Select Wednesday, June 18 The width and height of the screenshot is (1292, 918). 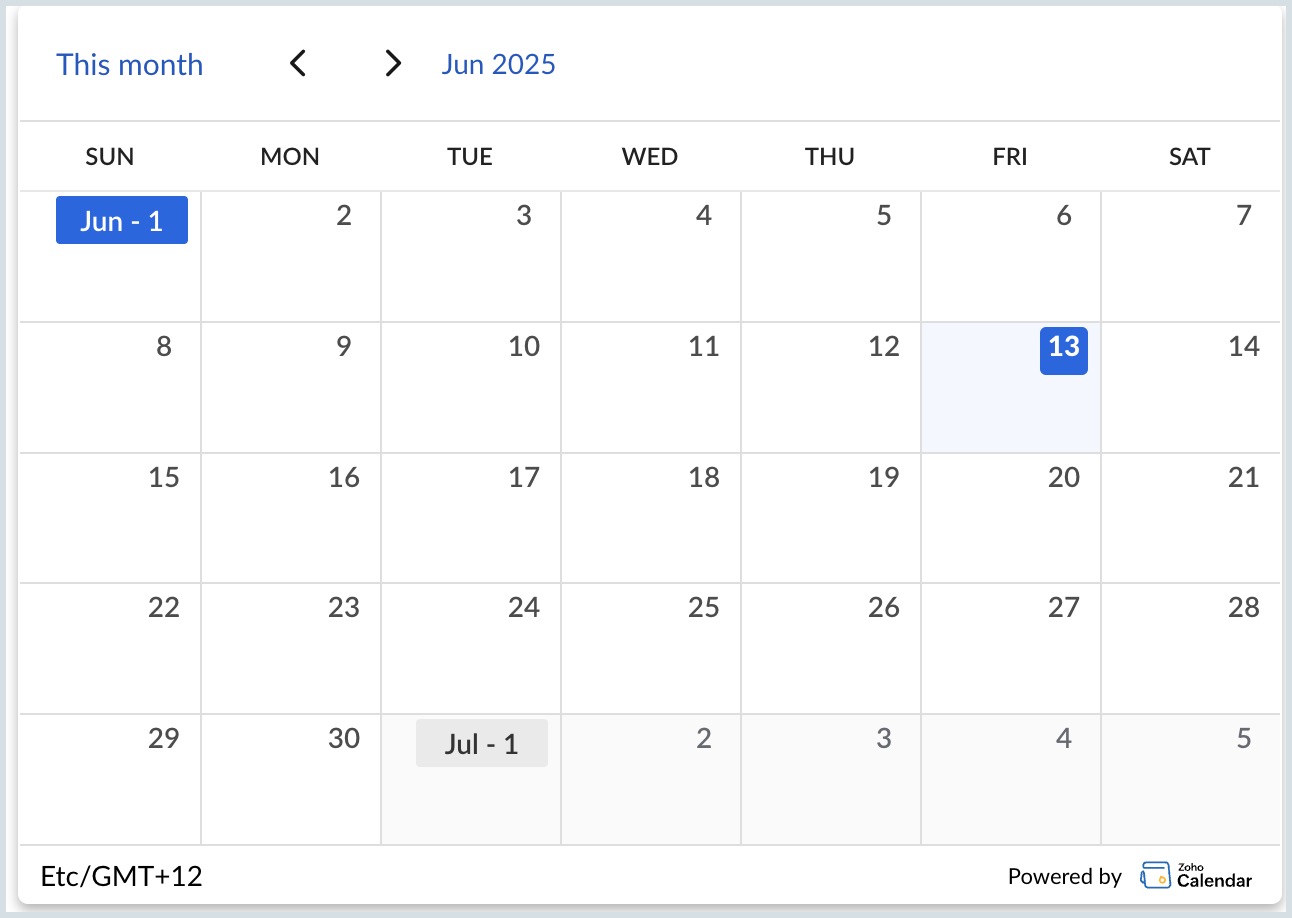point(651,518)
